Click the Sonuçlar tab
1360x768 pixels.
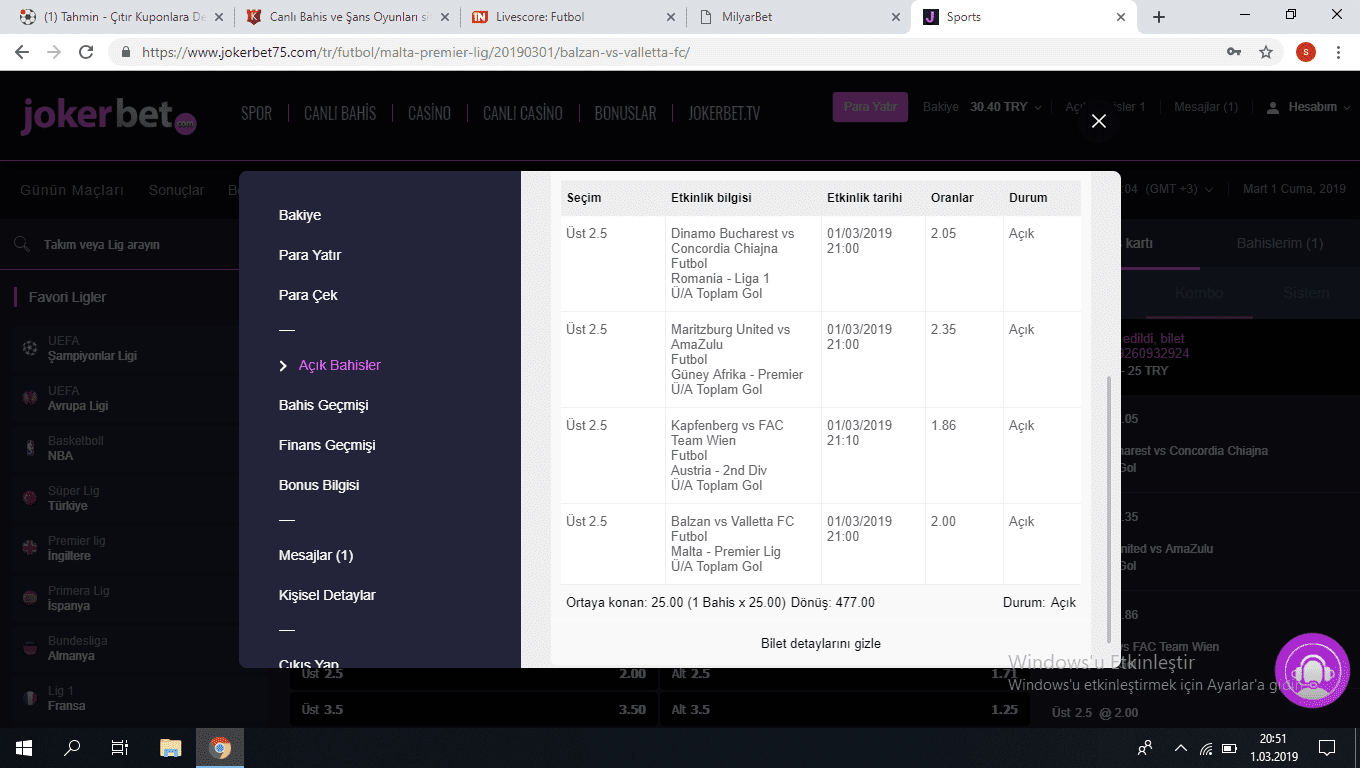(176, 190)
